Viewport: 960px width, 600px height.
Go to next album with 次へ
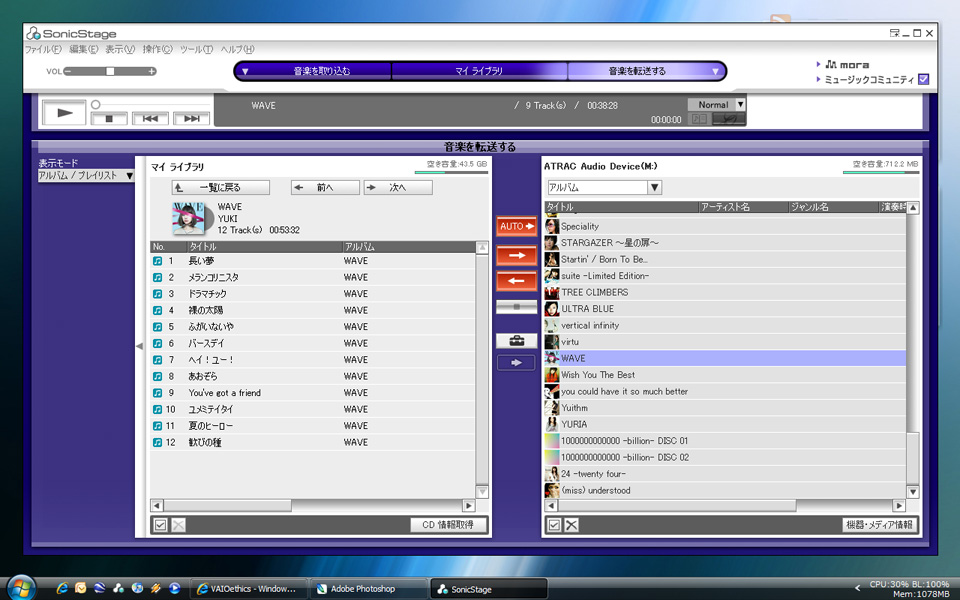coord(398,187)
